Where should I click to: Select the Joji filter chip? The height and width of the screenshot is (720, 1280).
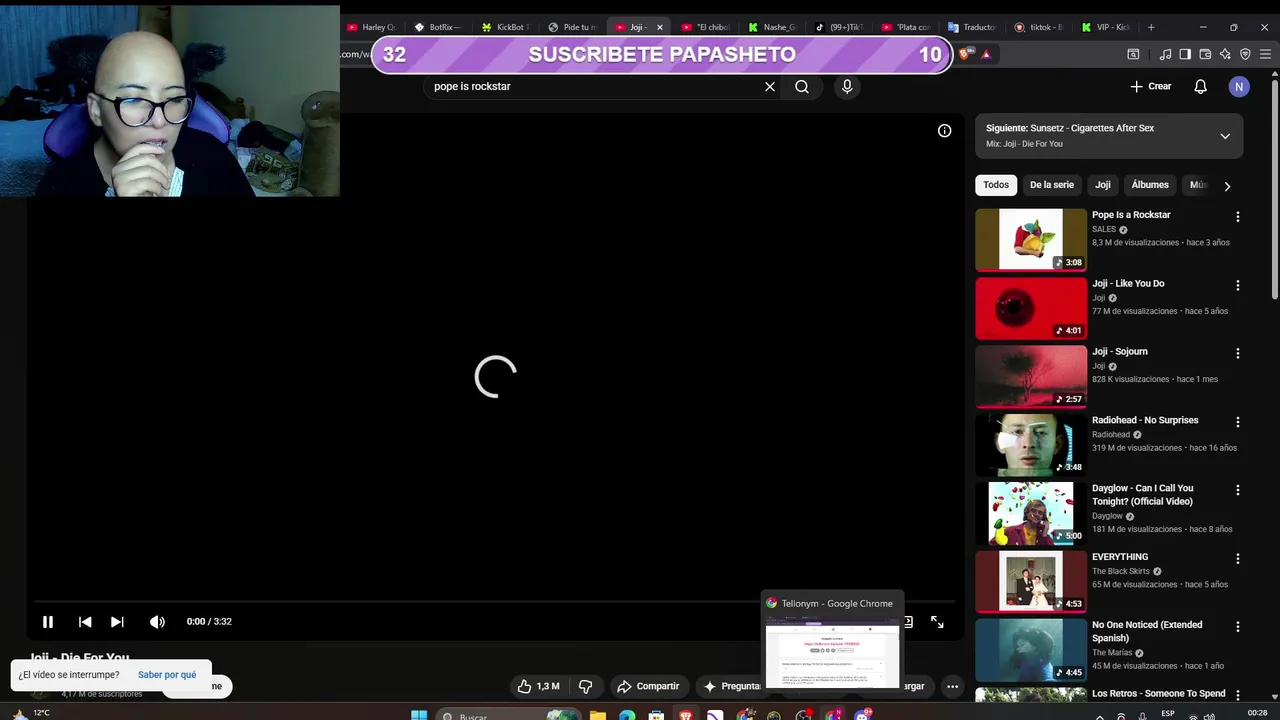(x=1102, y=185)
